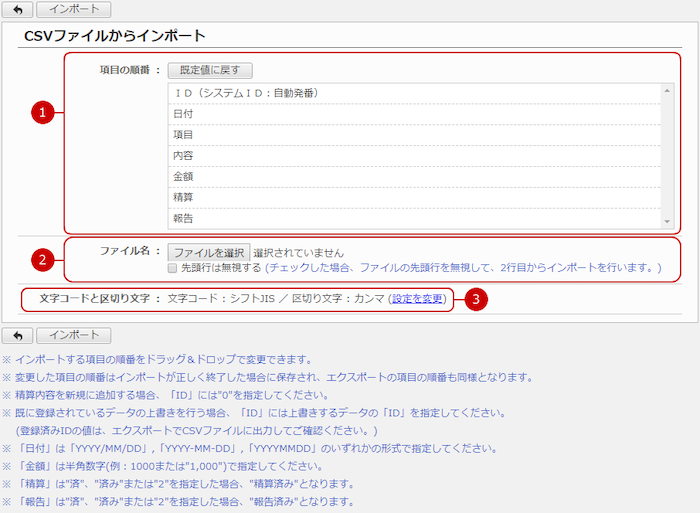The height and width of the screenshot is (513, 700).
Task: Select the 項目 item in the order list
Action: tap(184, 135)
